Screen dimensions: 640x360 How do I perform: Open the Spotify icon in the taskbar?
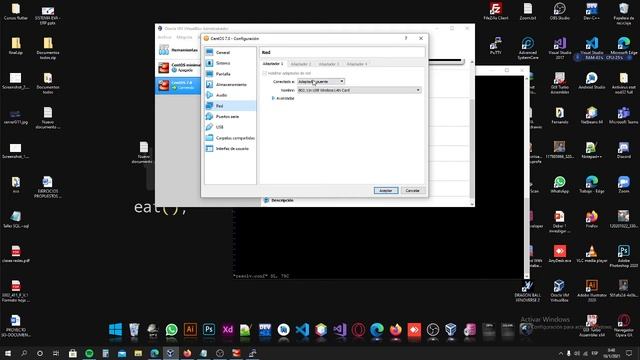click(x=89, y=353)
